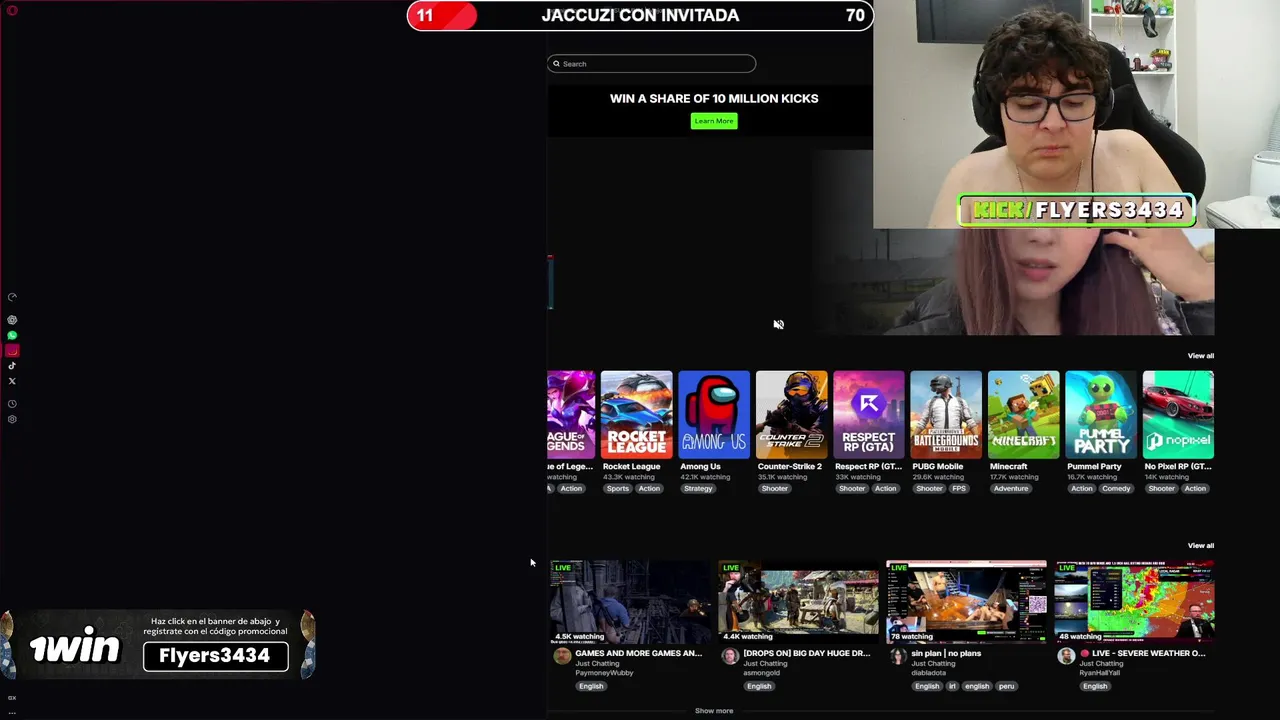Screen dimensions: 1280x720
Task: Select the highlighted pink sidebar panel icon
Action: [12, 351]
